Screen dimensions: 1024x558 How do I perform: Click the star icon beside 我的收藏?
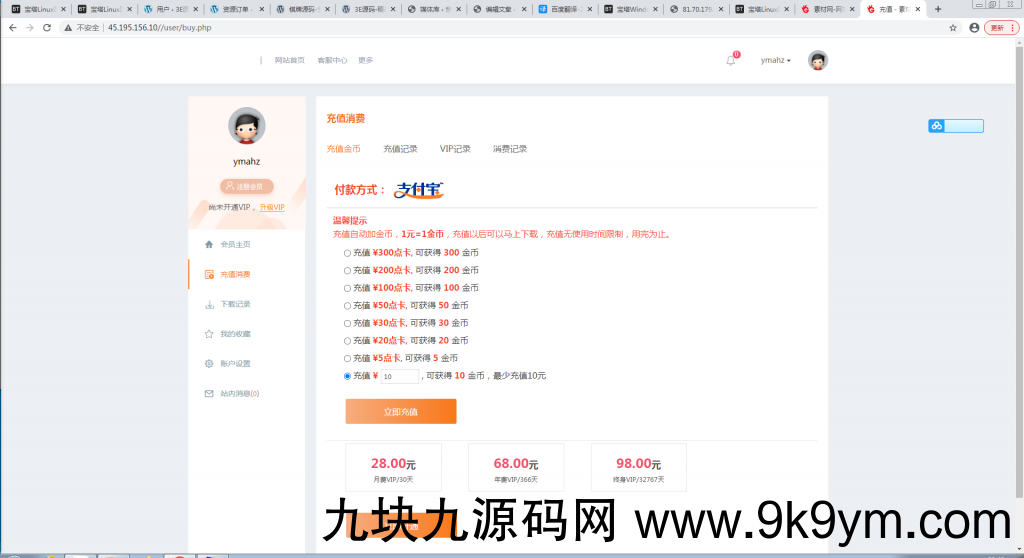coord(209,334)
